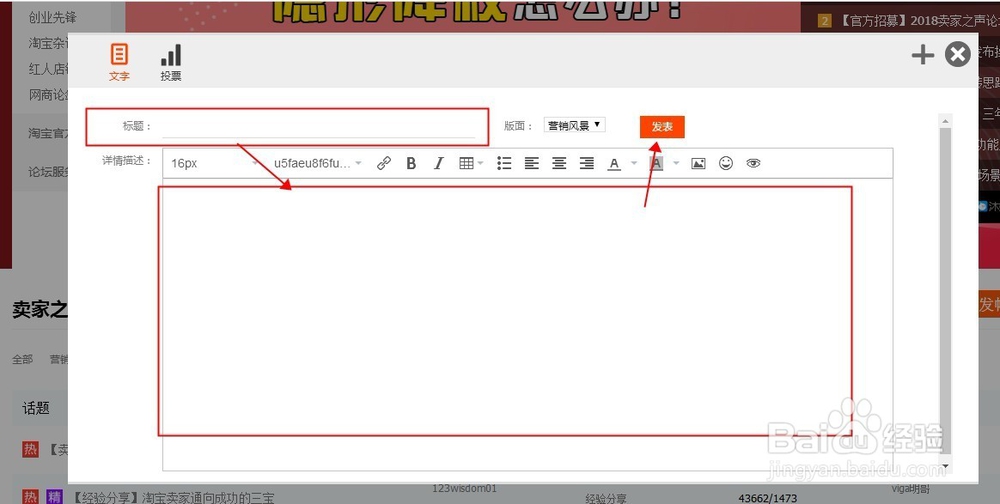1000x504 pixels.
Task: Align text to the left
Action: (x=532, y=163)
